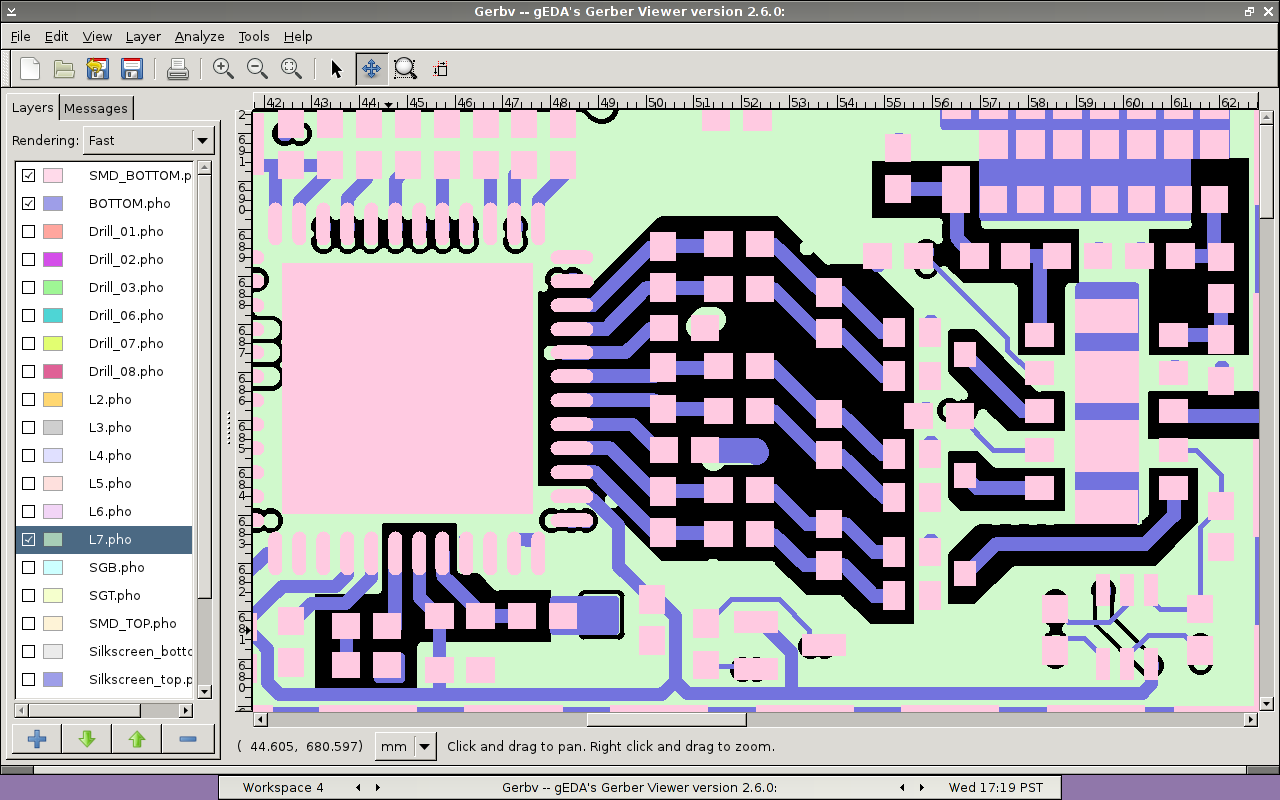This screenshot has width=1280, height=800.
Task: Open the Tools menu
Action: (253, 36)
